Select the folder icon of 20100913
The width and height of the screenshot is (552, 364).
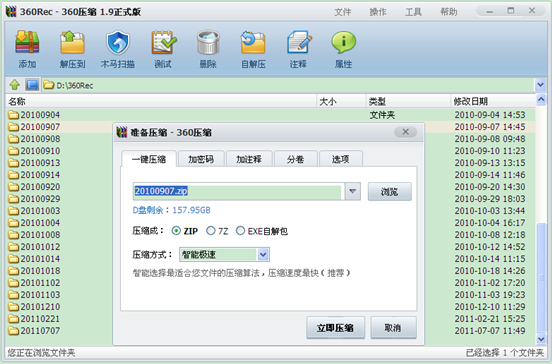coord(13,163)
